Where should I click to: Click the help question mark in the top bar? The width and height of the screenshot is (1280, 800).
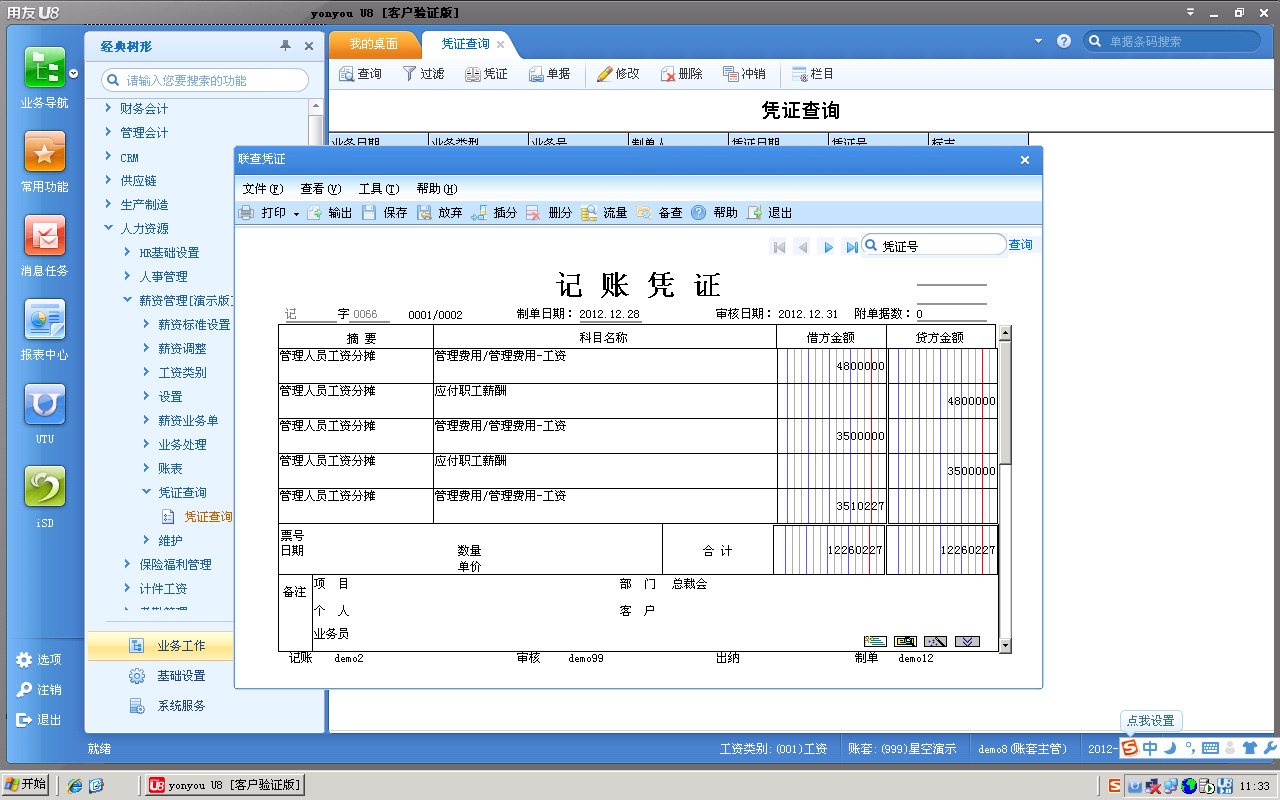1064,41
